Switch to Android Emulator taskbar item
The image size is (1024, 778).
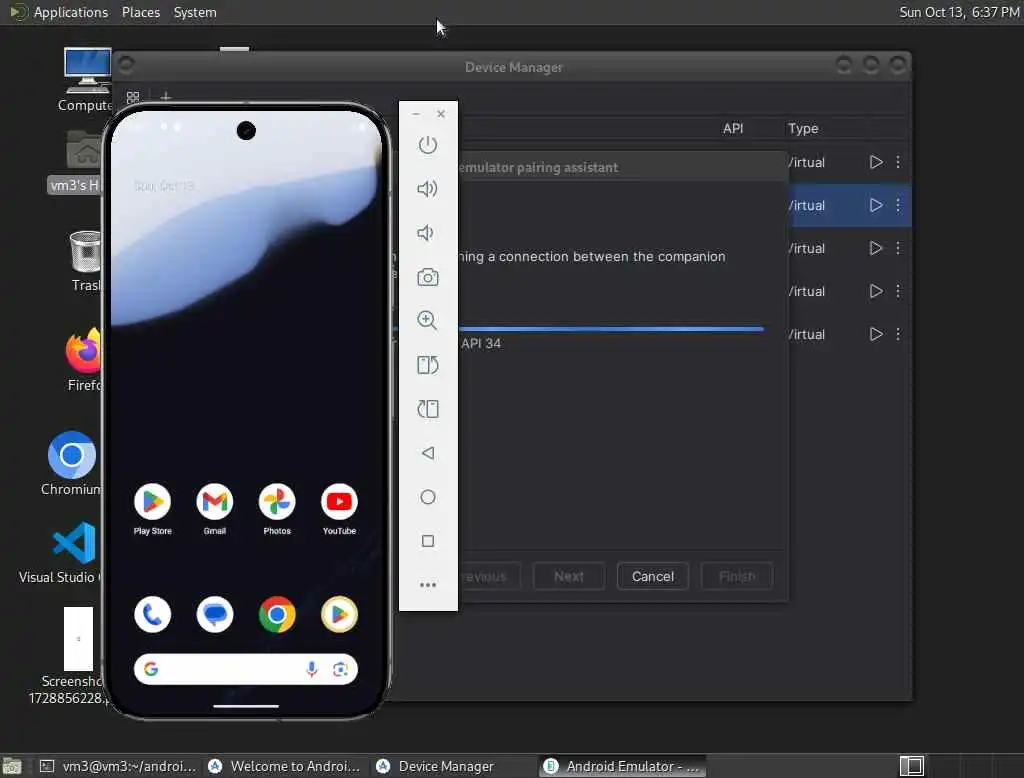(622, 766)
